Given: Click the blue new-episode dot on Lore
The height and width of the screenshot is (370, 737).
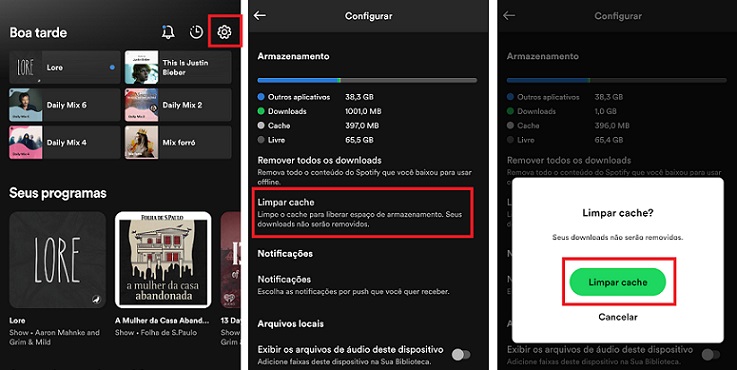Looking at the screenshot, I should [112, 67].
